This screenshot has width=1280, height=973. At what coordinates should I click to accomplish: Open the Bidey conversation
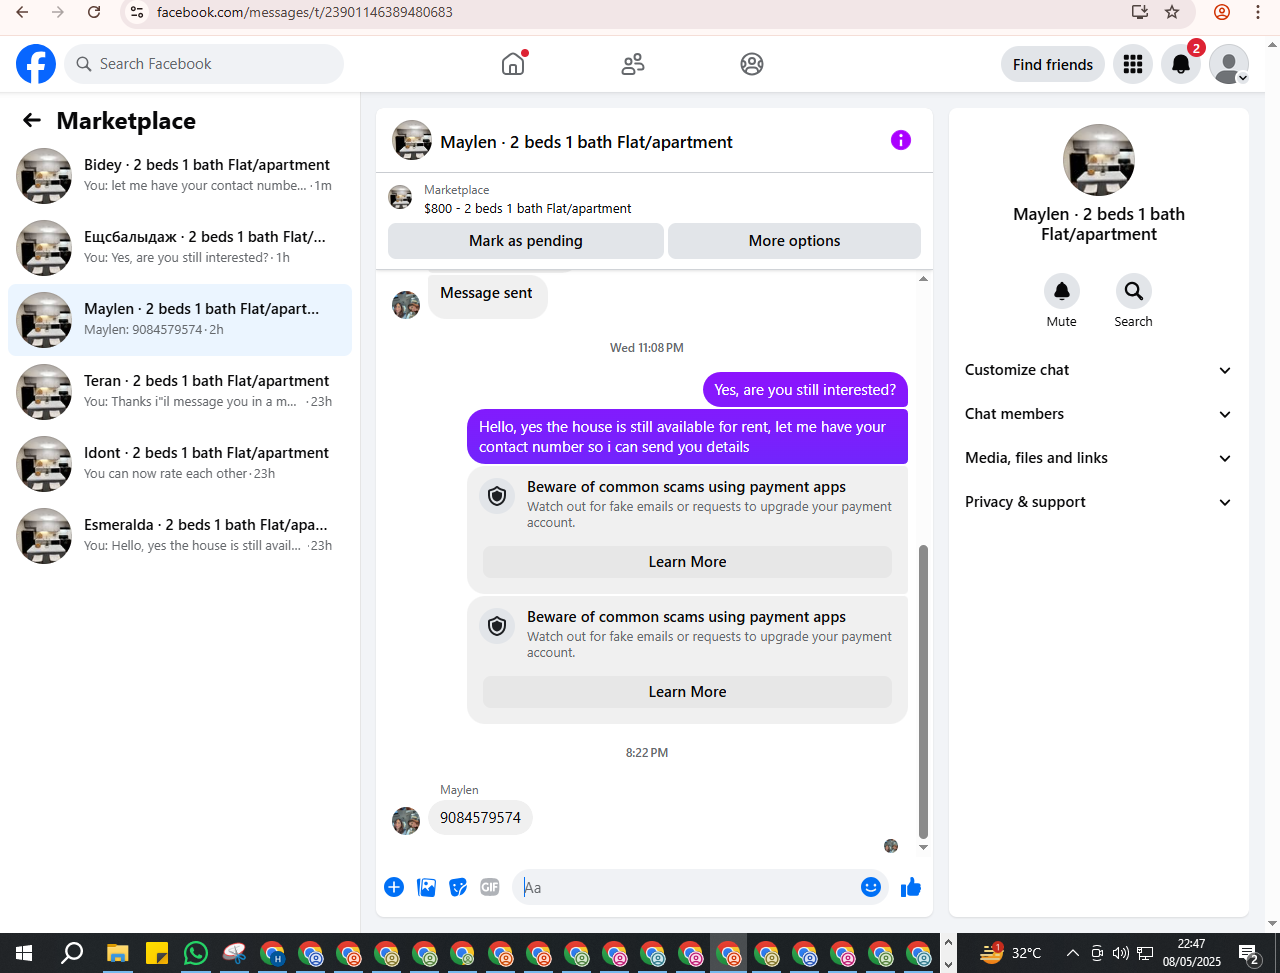click(x=180, y=176)
